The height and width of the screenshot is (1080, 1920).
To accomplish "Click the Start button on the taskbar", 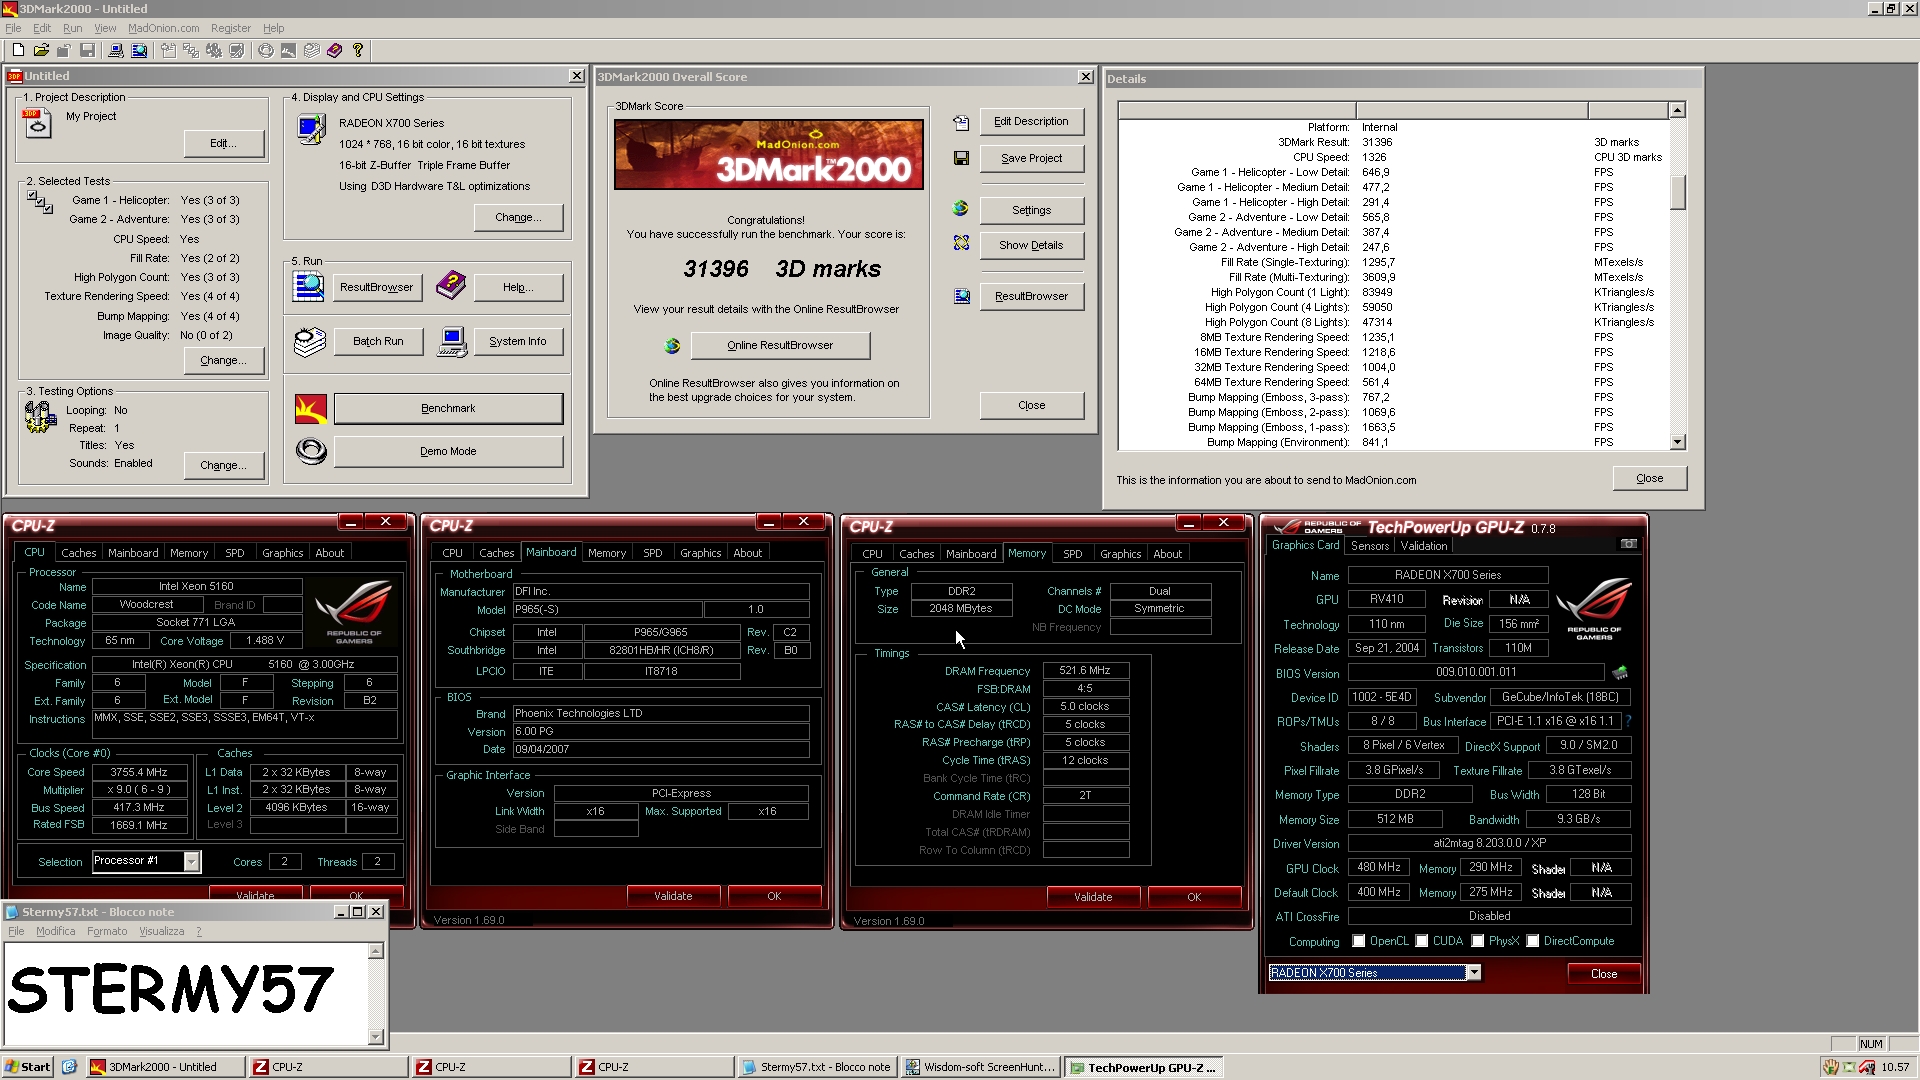I will (x=27, y=1067).
